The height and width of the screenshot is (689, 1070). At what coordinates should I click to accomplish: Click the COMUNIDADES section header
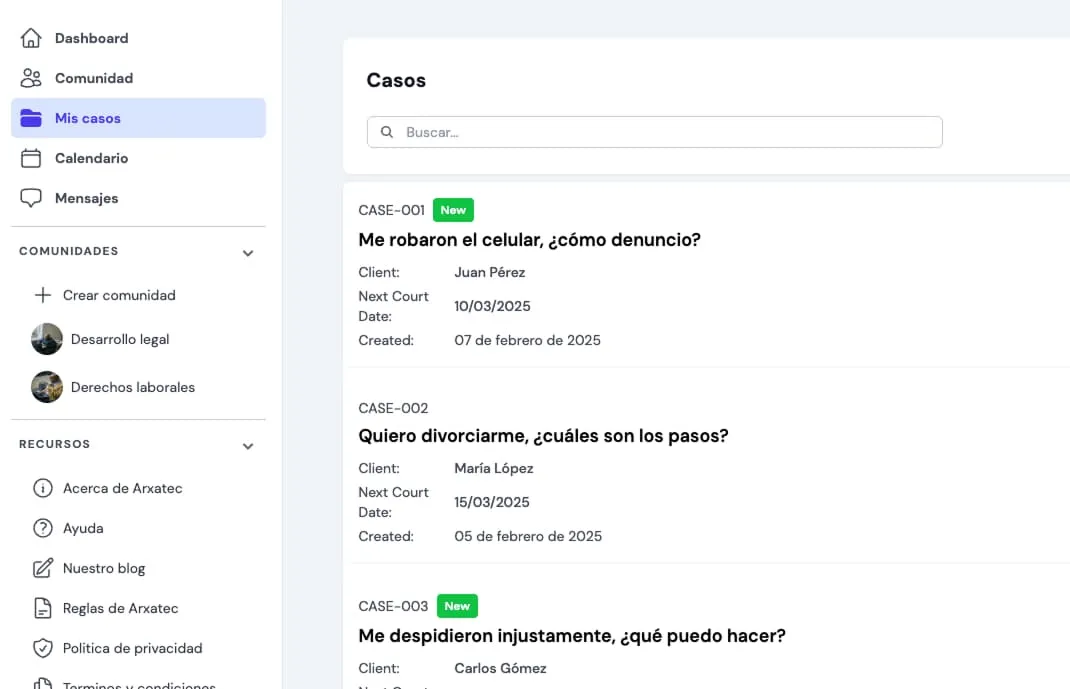coord(69,251)
